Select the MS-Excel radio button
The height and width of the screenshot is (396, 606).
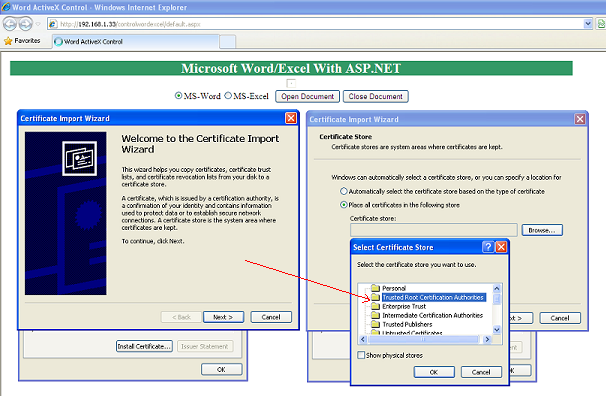pos(228,95)
